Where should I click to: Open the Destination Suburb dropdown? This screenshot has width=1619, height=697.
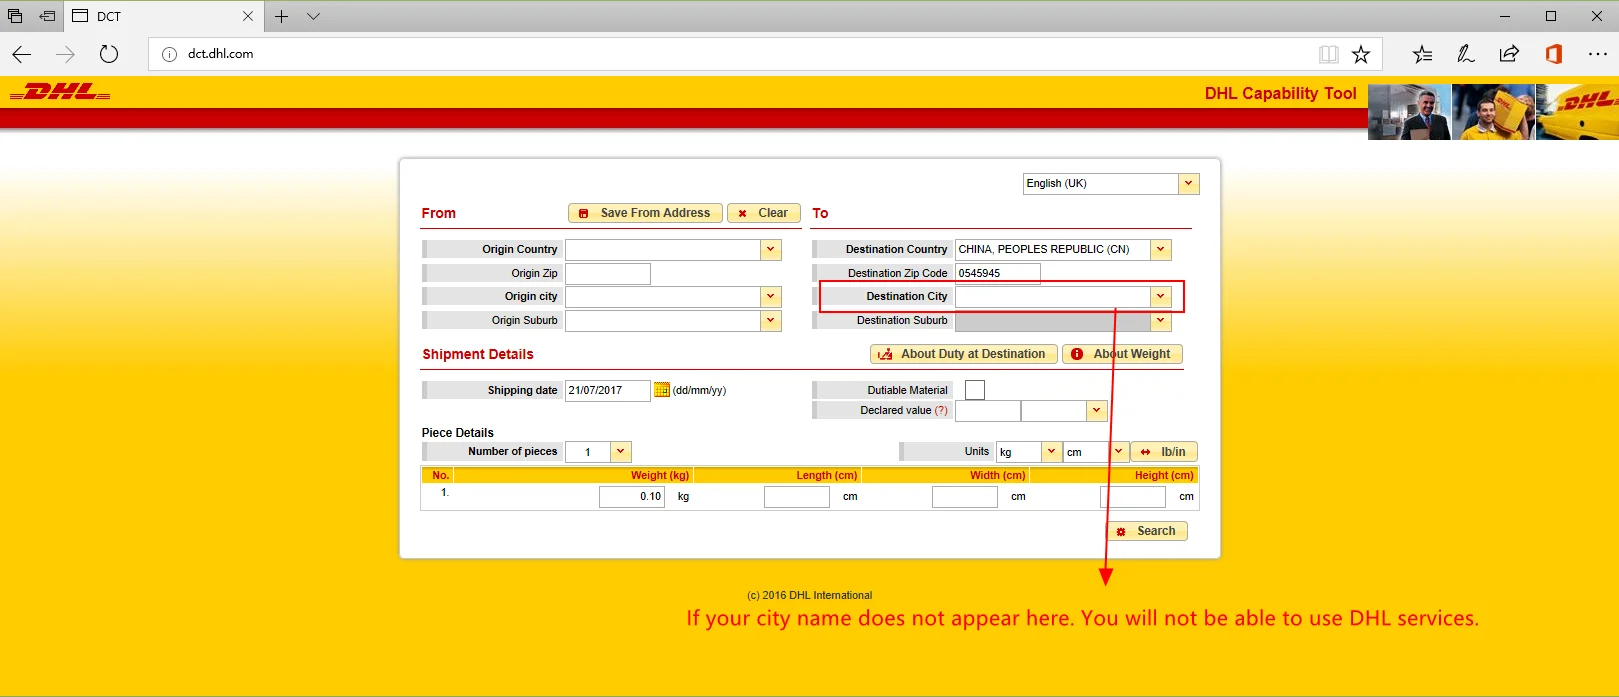coord(1160,321)
